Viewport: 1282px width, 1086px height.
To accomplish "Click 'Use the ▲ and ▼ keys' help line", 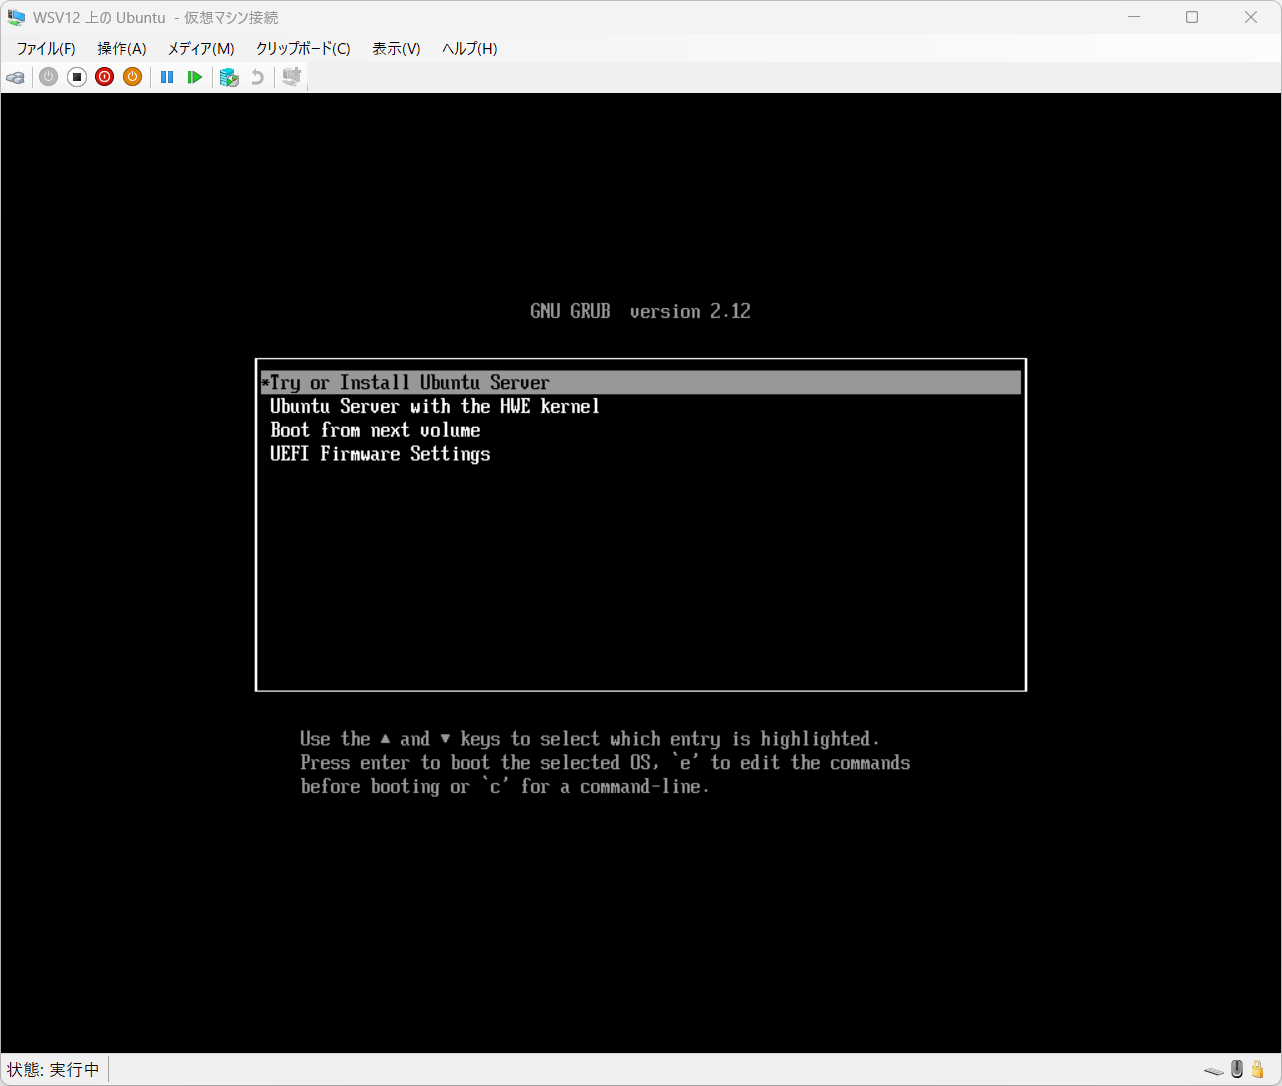I will [x=590, y=739].
